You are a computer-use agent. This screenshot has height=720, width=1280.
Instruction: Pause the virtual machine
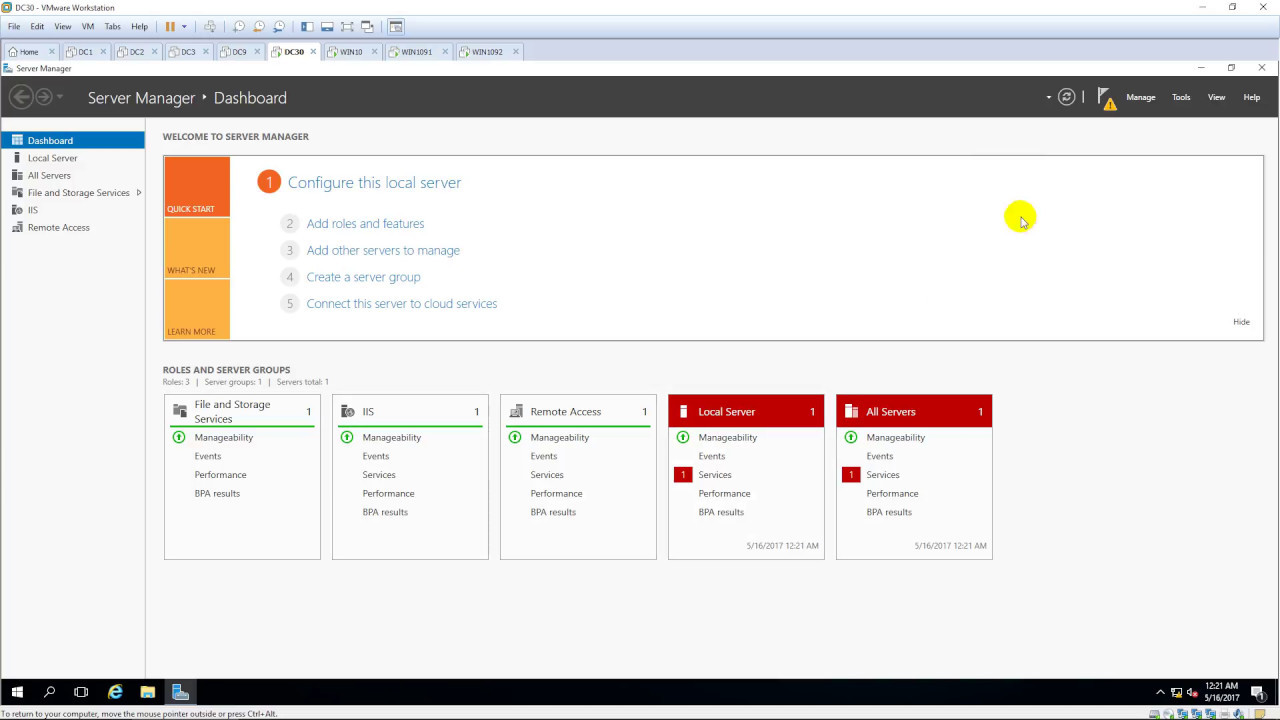coord(170,26)
